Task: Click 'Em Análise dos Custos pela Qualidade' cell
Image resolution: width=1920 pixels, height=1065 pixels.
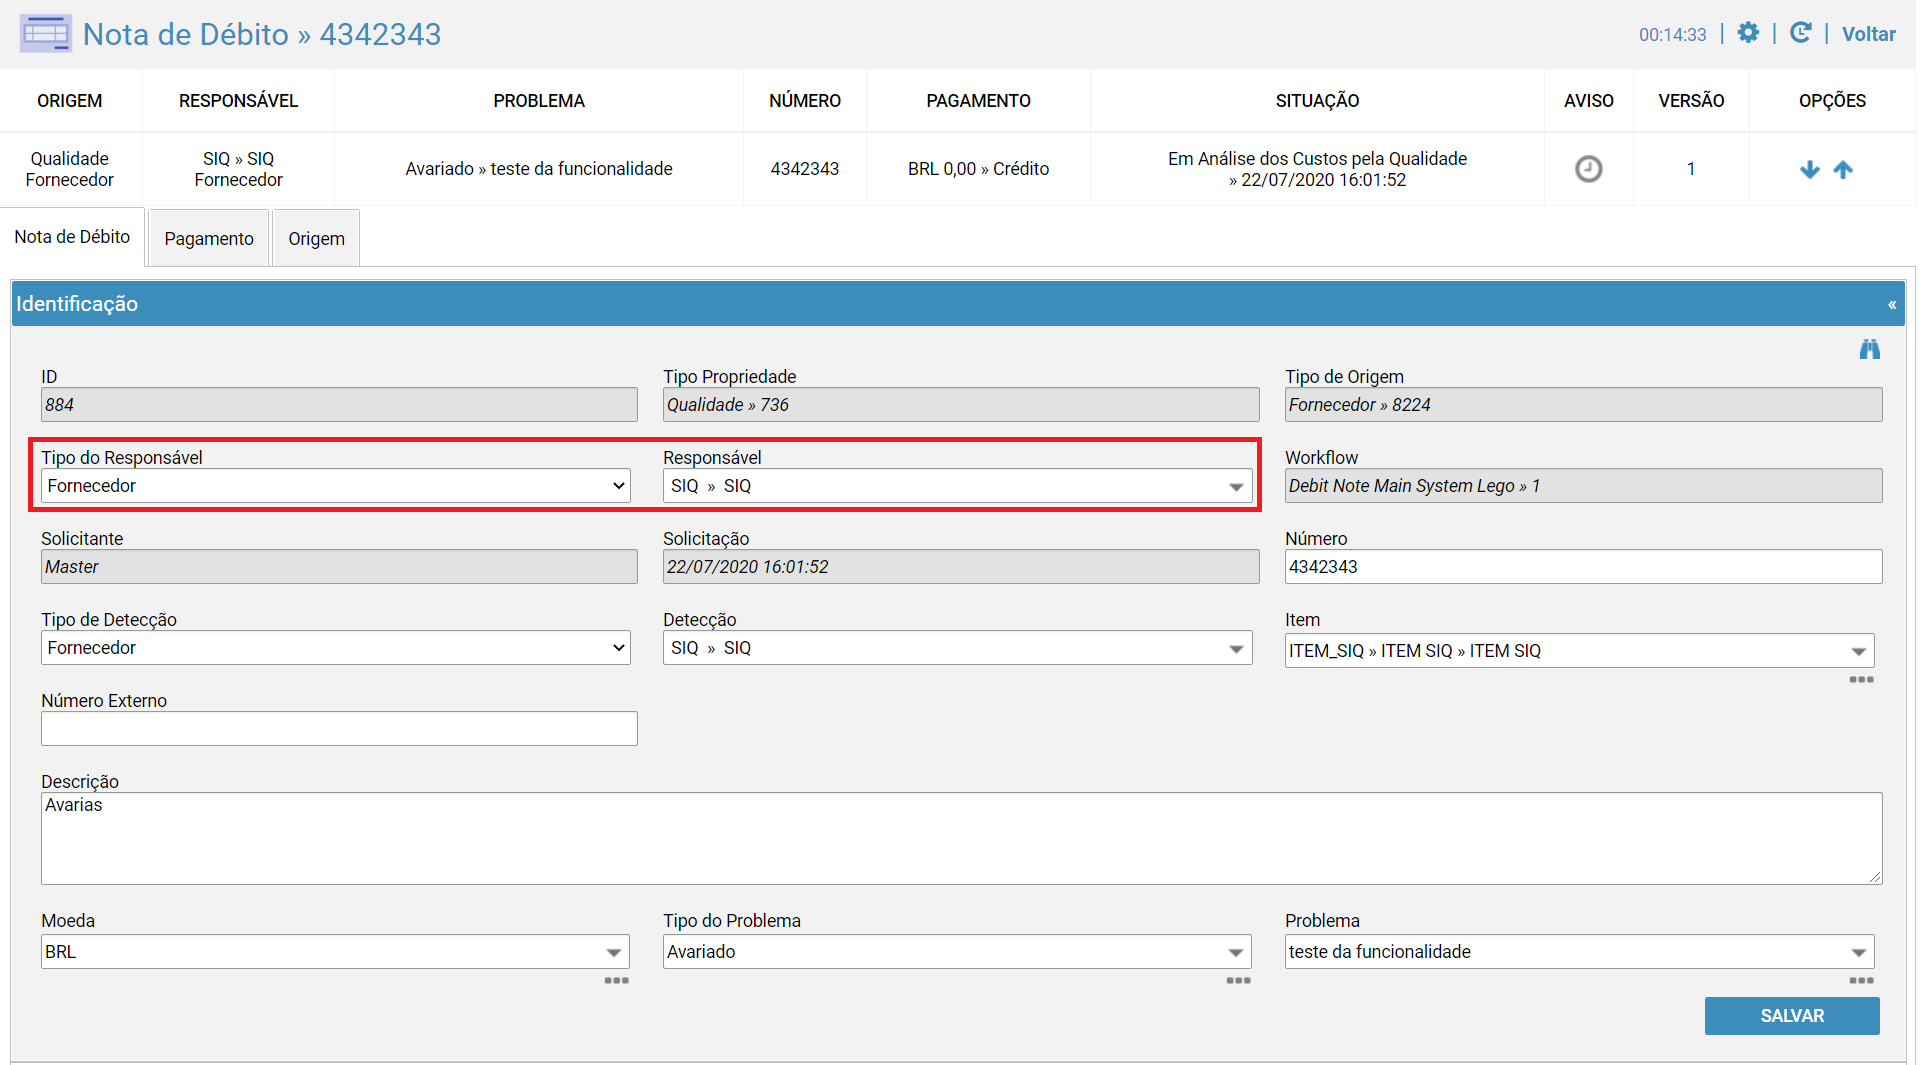Action: [x=1317, y=169]
